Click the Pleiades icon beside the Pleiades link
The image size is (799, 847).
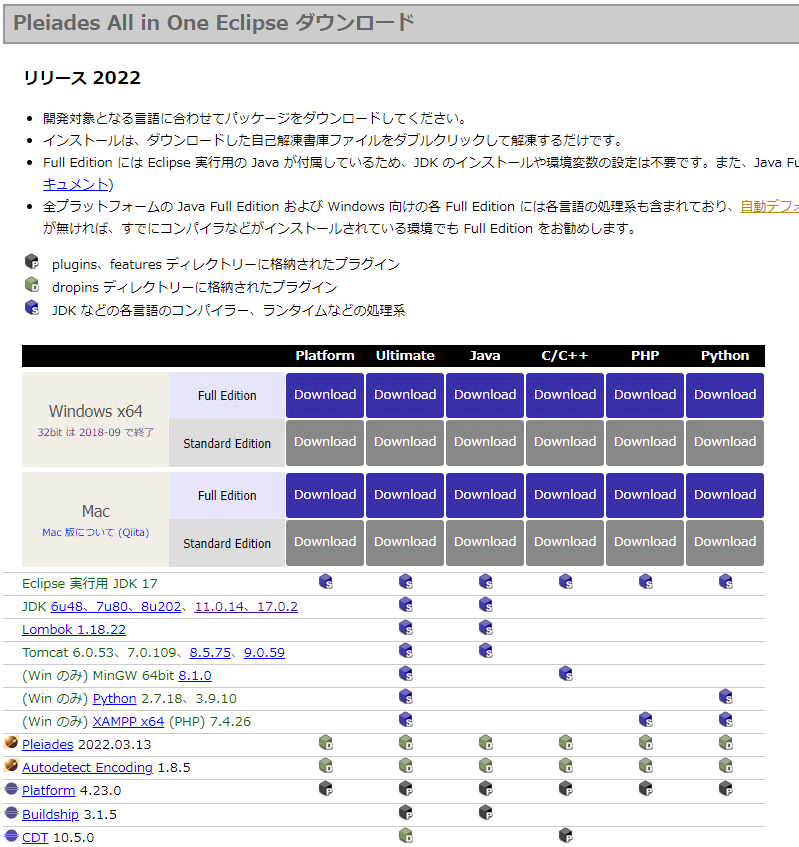[x=11, y=743]
